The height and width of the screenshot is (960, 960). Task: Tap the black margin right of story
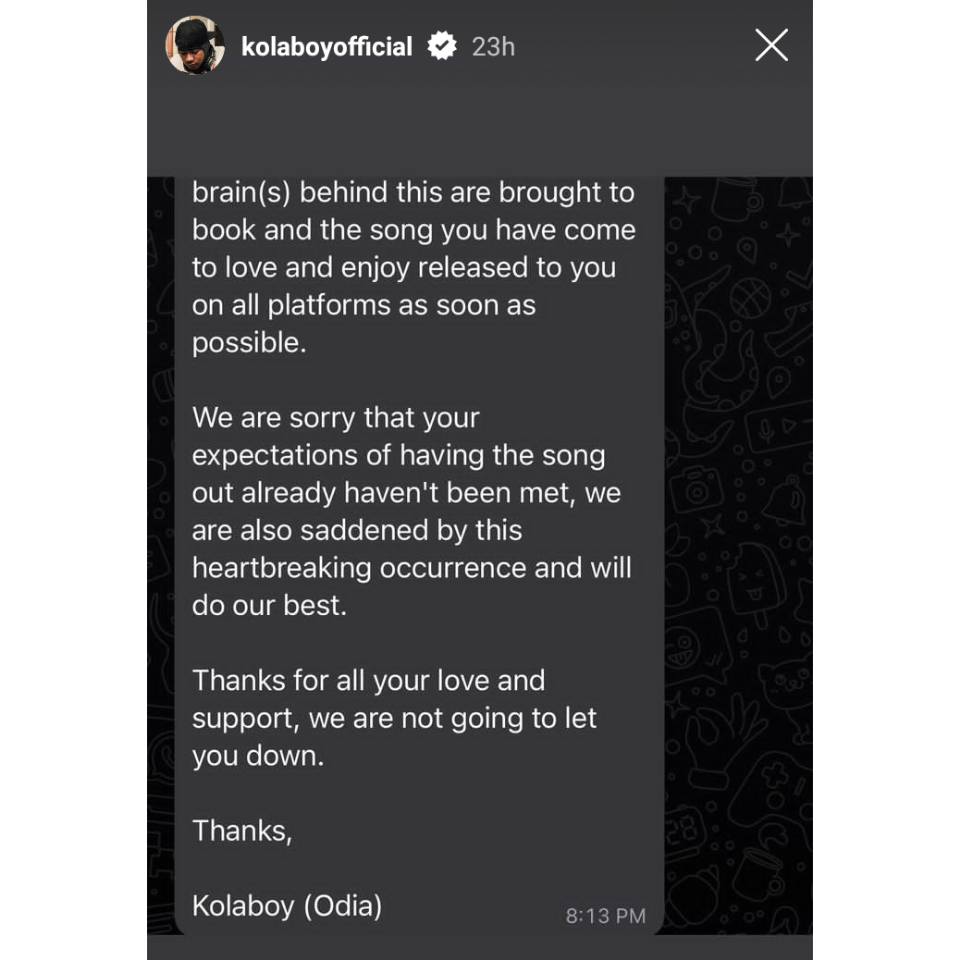[x=886, y=480]
